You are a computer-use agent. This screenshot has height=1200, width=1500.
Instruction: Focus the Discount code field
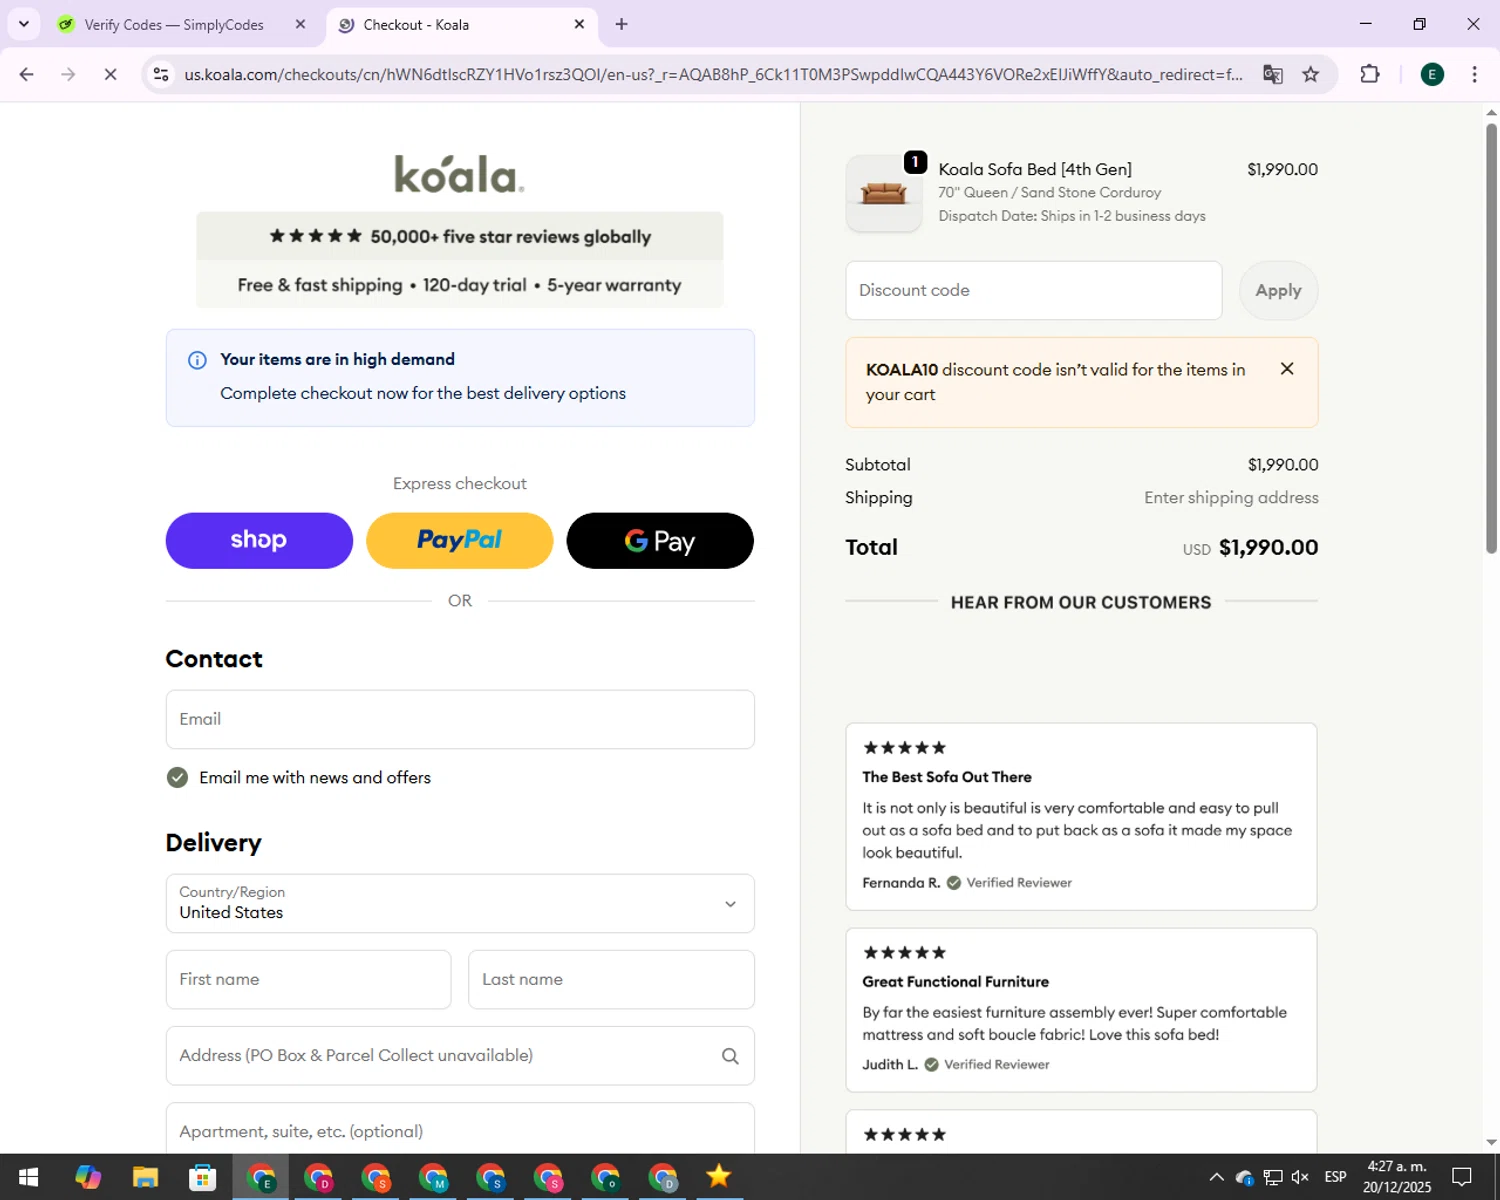[1033, 290]
